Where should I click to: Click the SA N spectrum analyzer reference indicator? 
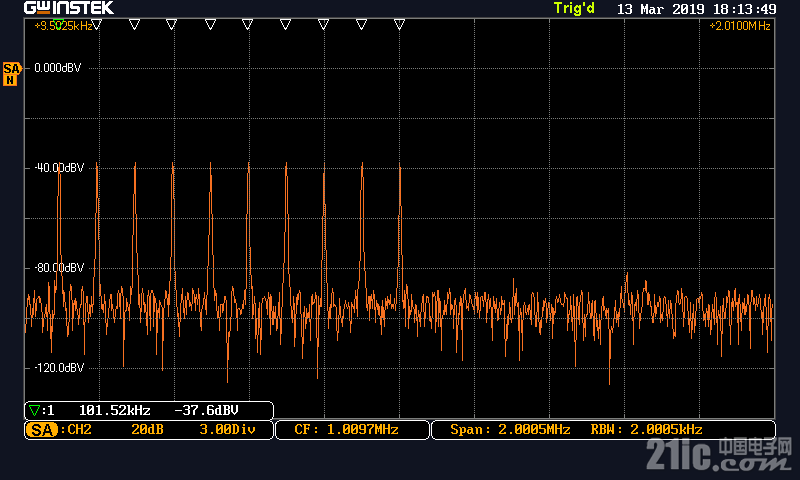(11, 74)
